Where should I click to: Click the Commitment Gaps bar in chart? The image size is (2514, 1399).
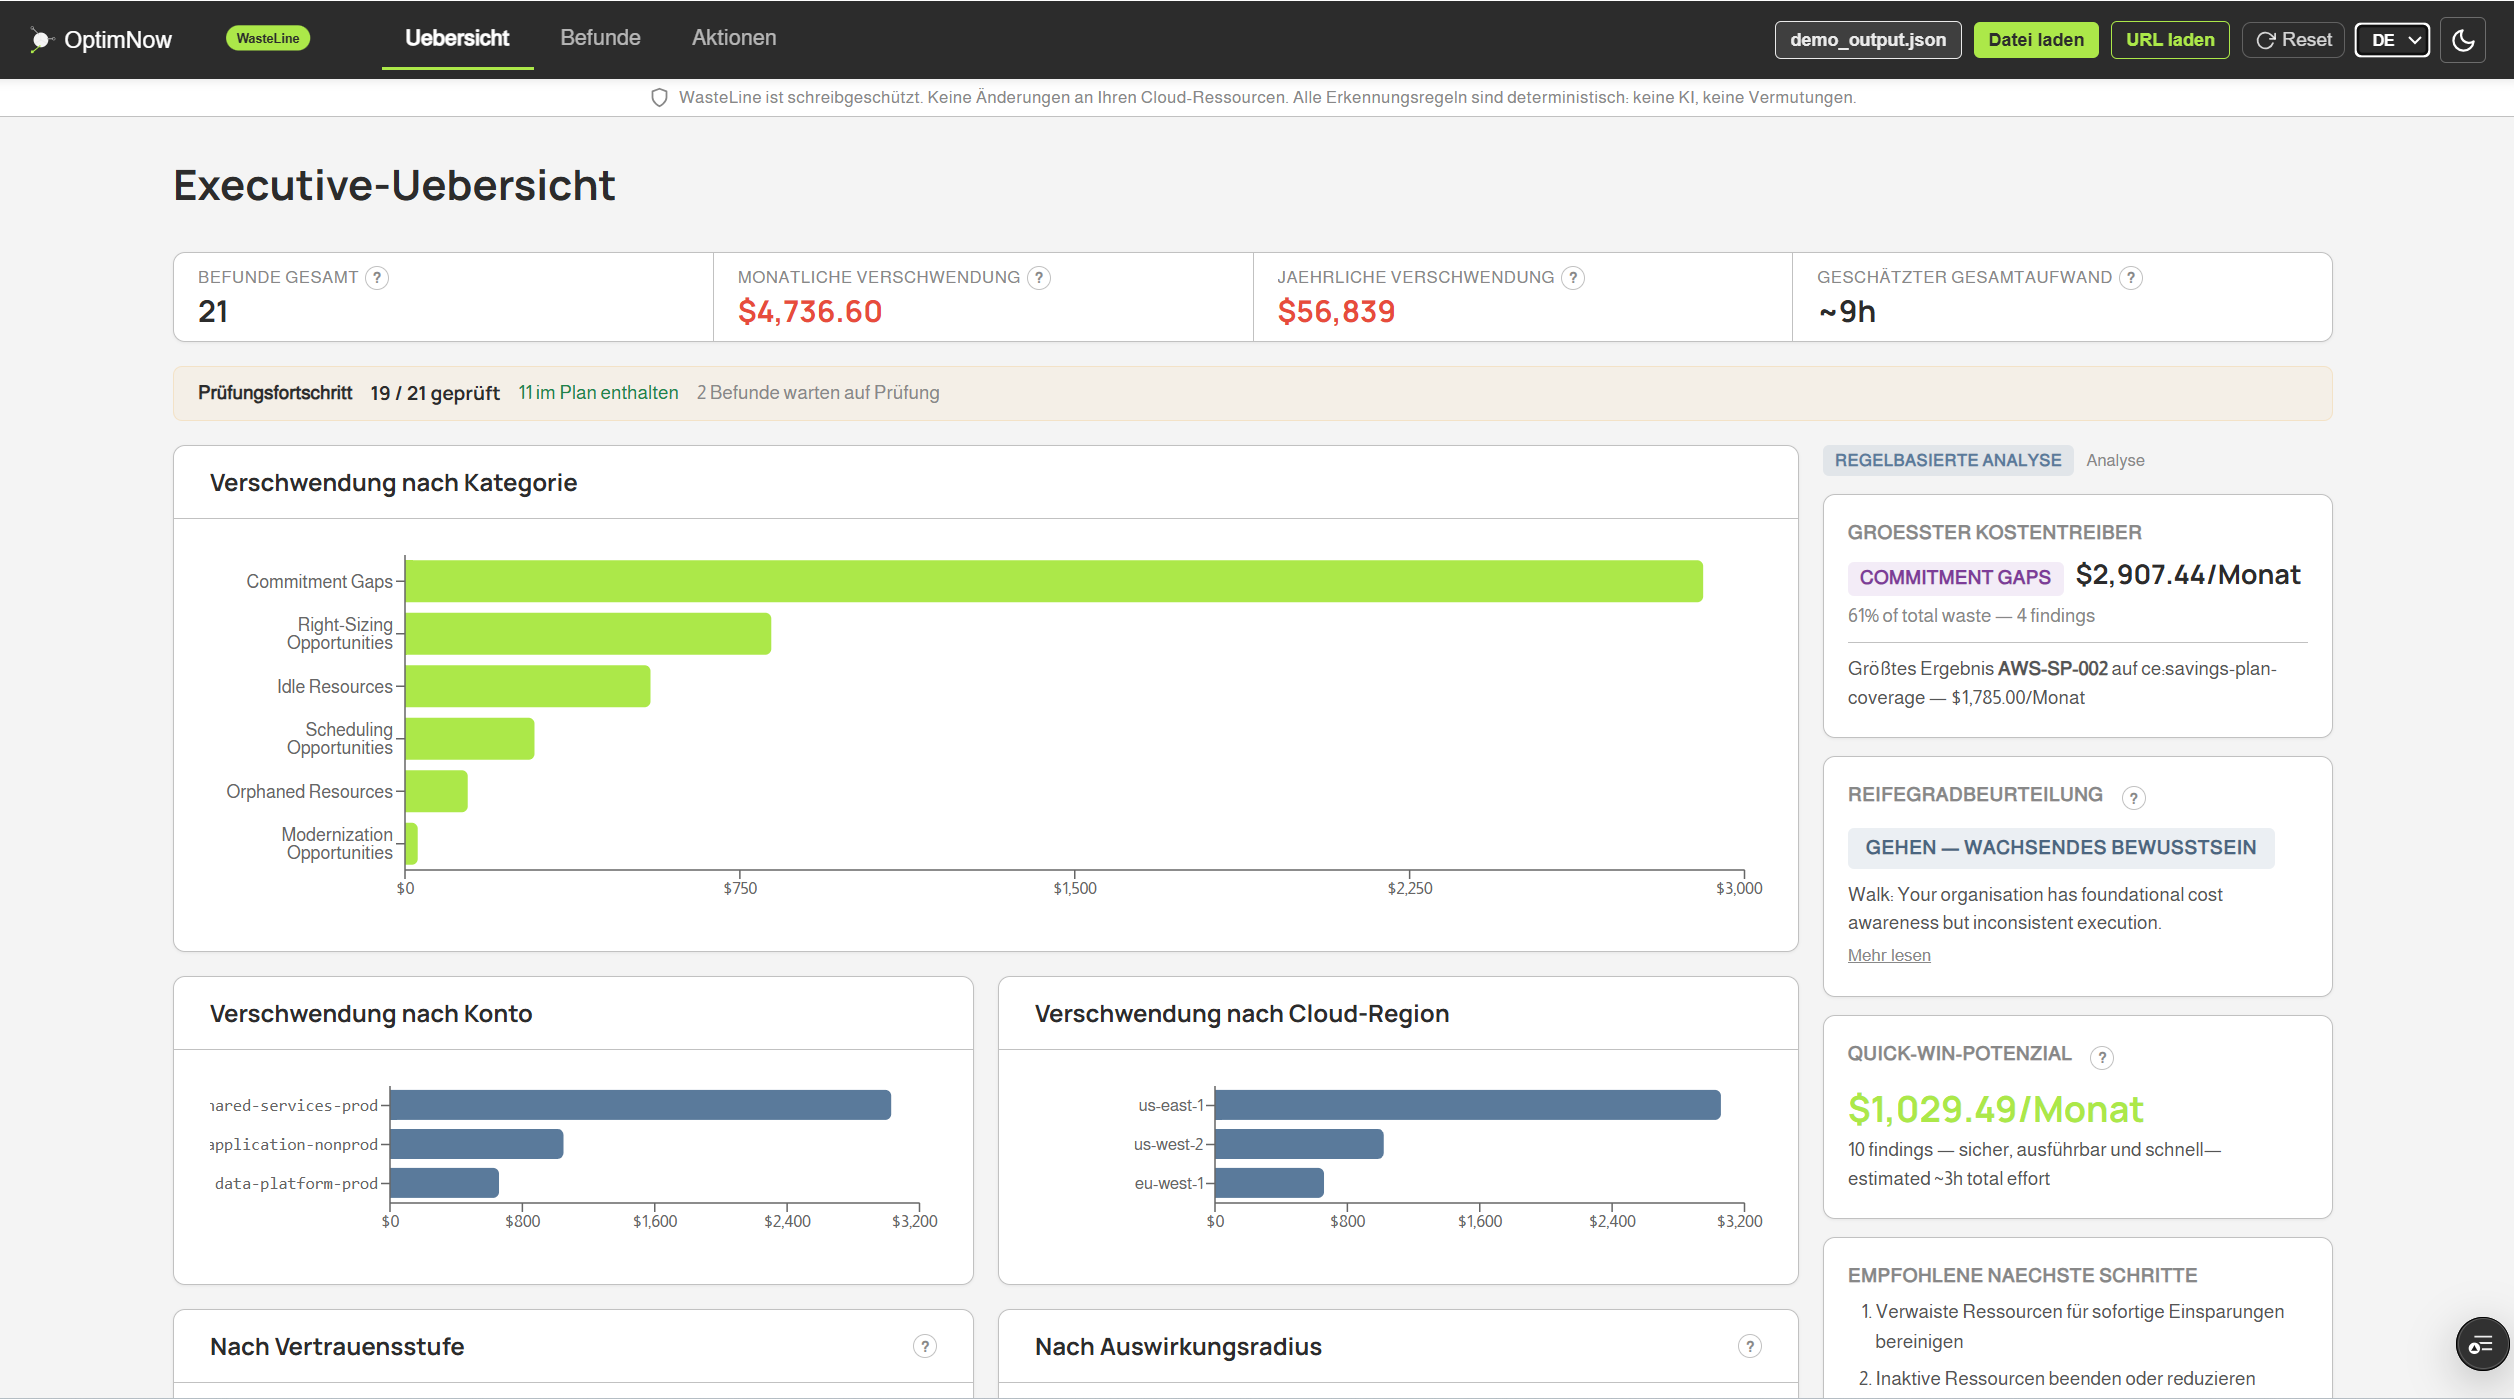(x=1053, y=581)
